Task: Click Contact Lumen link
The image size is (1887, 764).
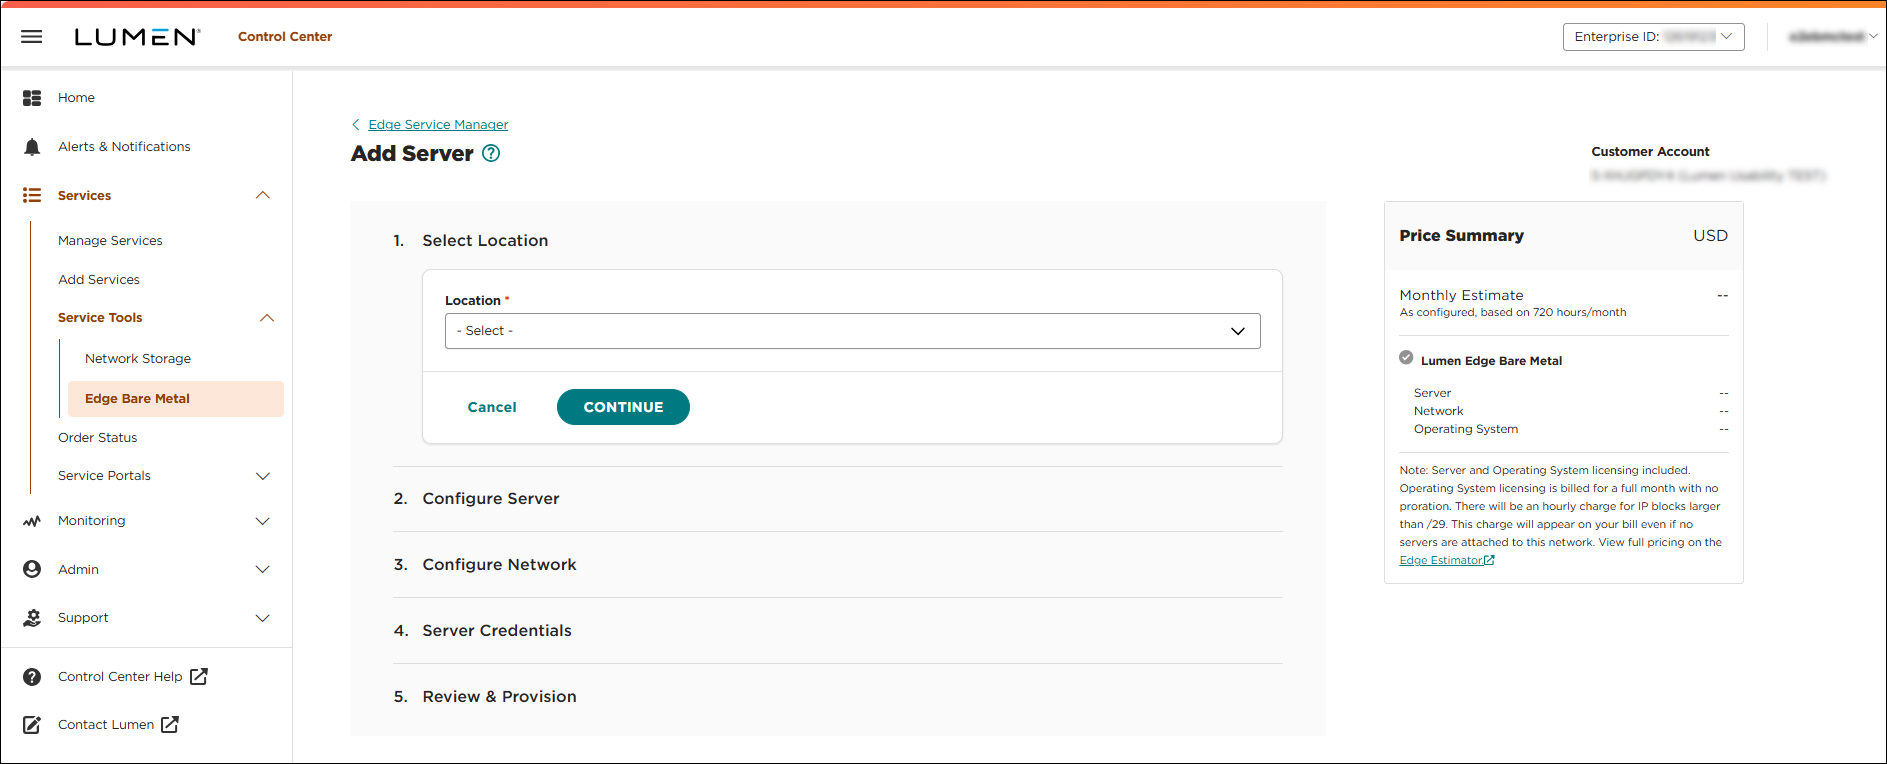Action: pos(106,725)
